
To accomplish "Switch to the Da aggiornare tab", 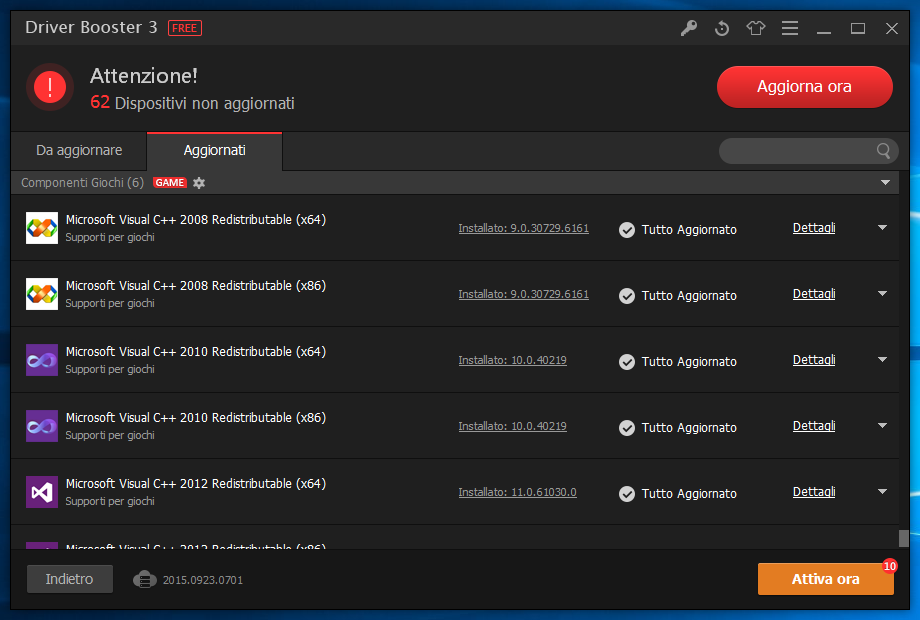I will pyautogui.click(x=79, y=151).
